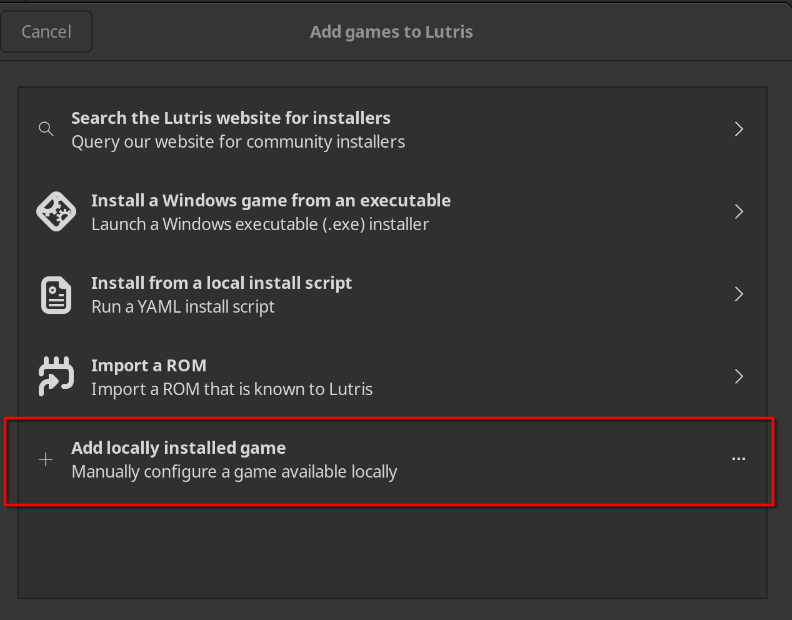Click the 'Add games to Lutris' title
792x620 pixels.
tap(391, 32)
